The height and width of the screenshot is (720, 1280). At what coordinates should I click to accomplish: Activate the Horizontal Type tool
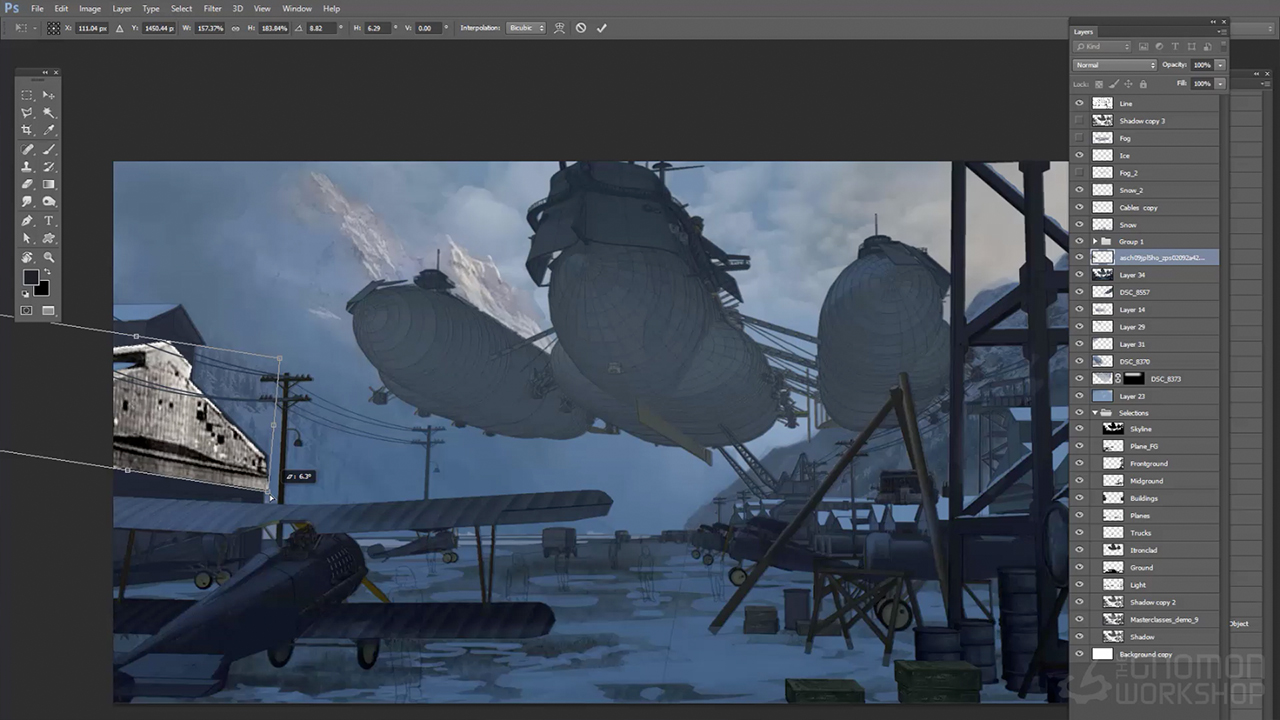tap(48, 221)
